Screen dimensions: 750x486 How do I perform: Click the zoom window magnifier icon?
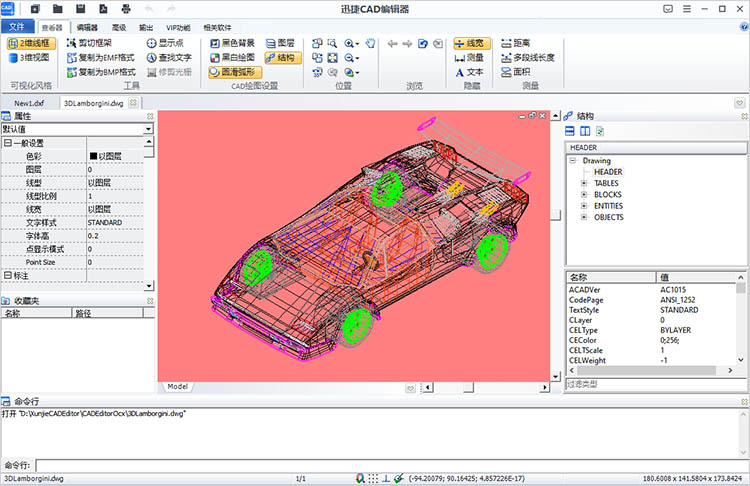332,44
